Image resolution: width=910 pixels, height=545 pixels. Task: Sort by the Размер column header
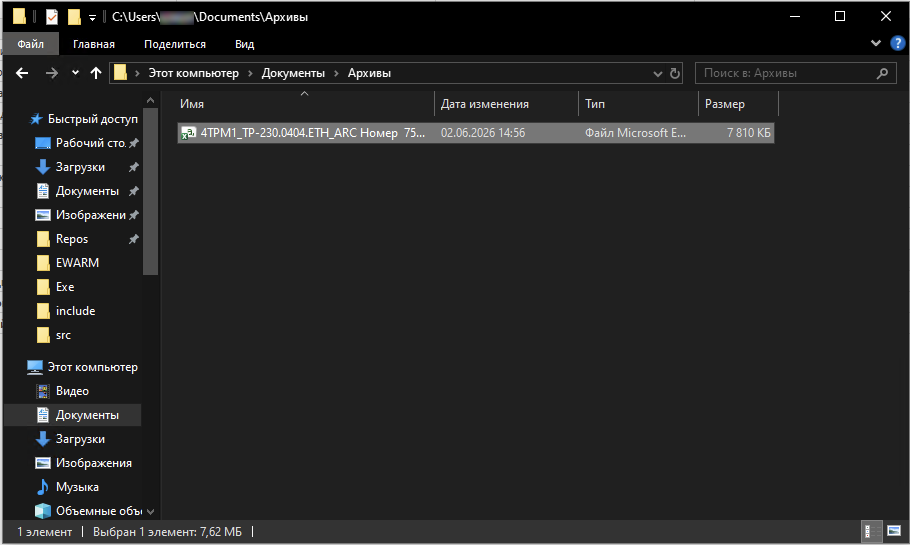(738, 104)
